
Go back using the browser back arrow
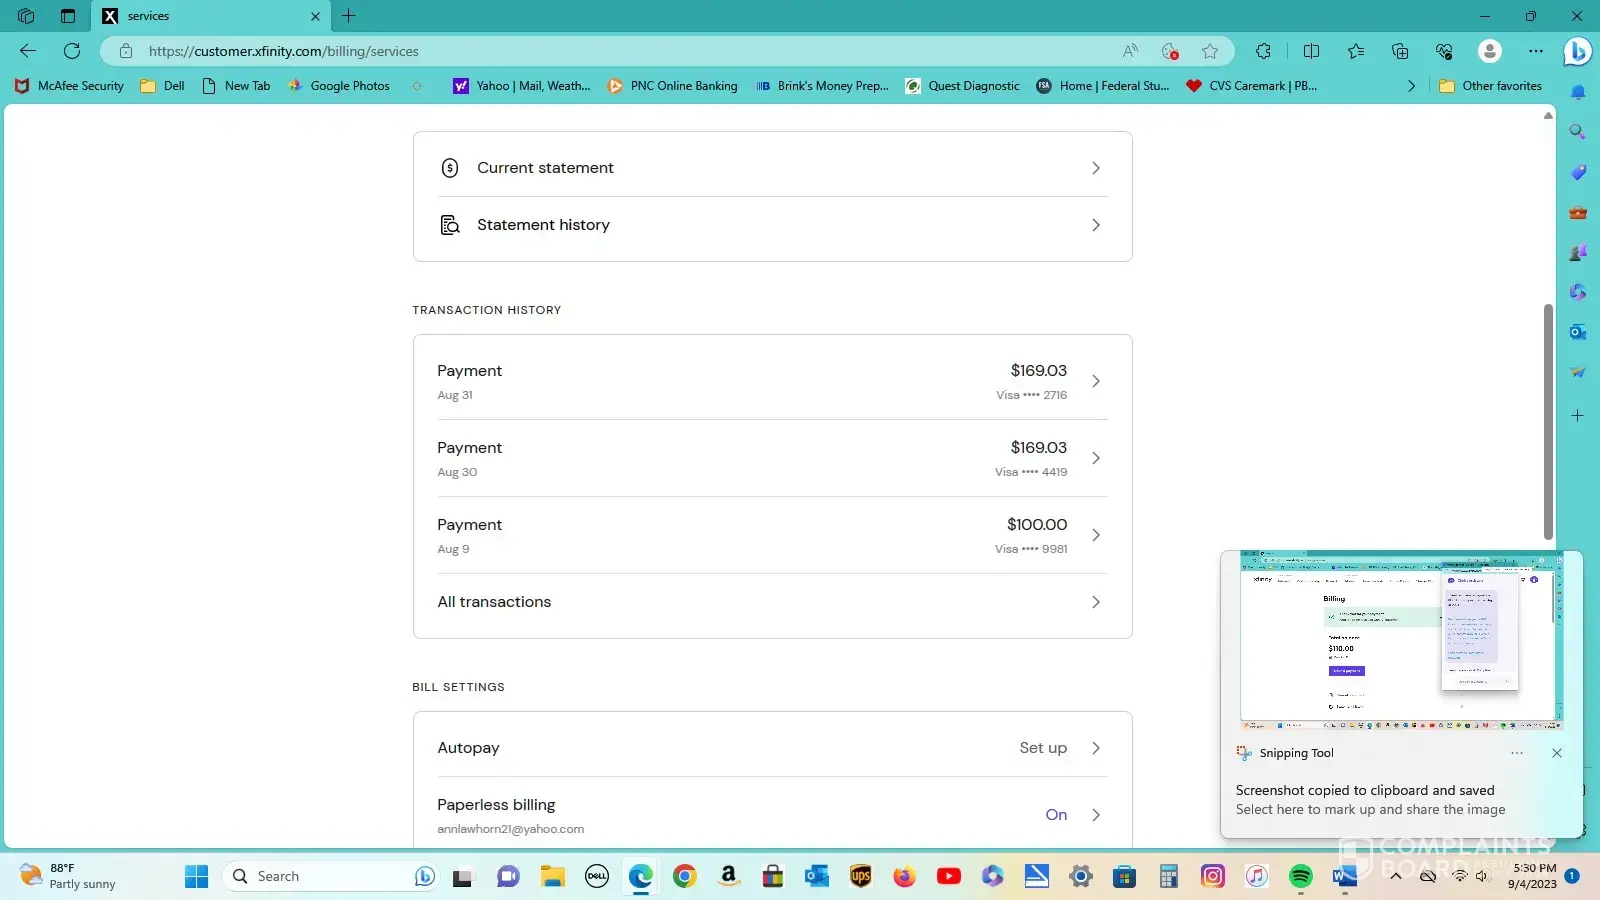tap(28, 51)
